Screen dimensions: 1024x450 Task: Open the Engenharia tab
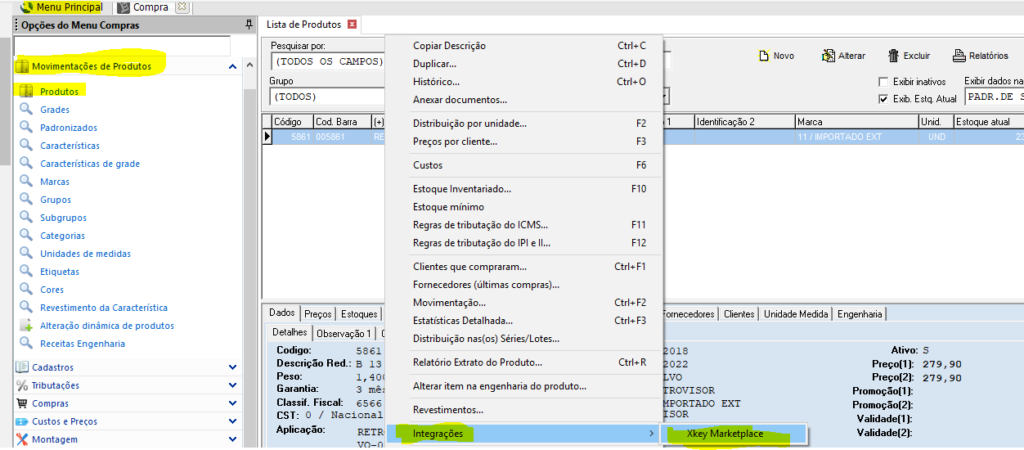(x=860, y=314)
